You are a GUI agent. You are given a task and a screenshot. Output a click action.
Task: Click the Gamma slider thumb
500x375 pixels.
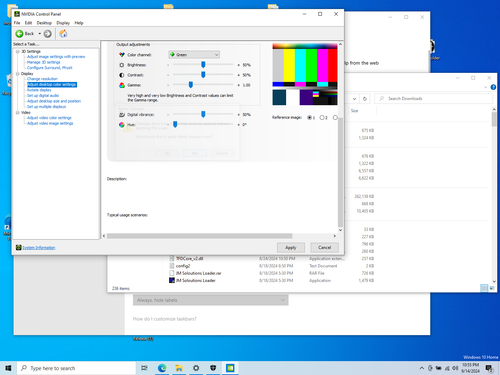point(191,85)
